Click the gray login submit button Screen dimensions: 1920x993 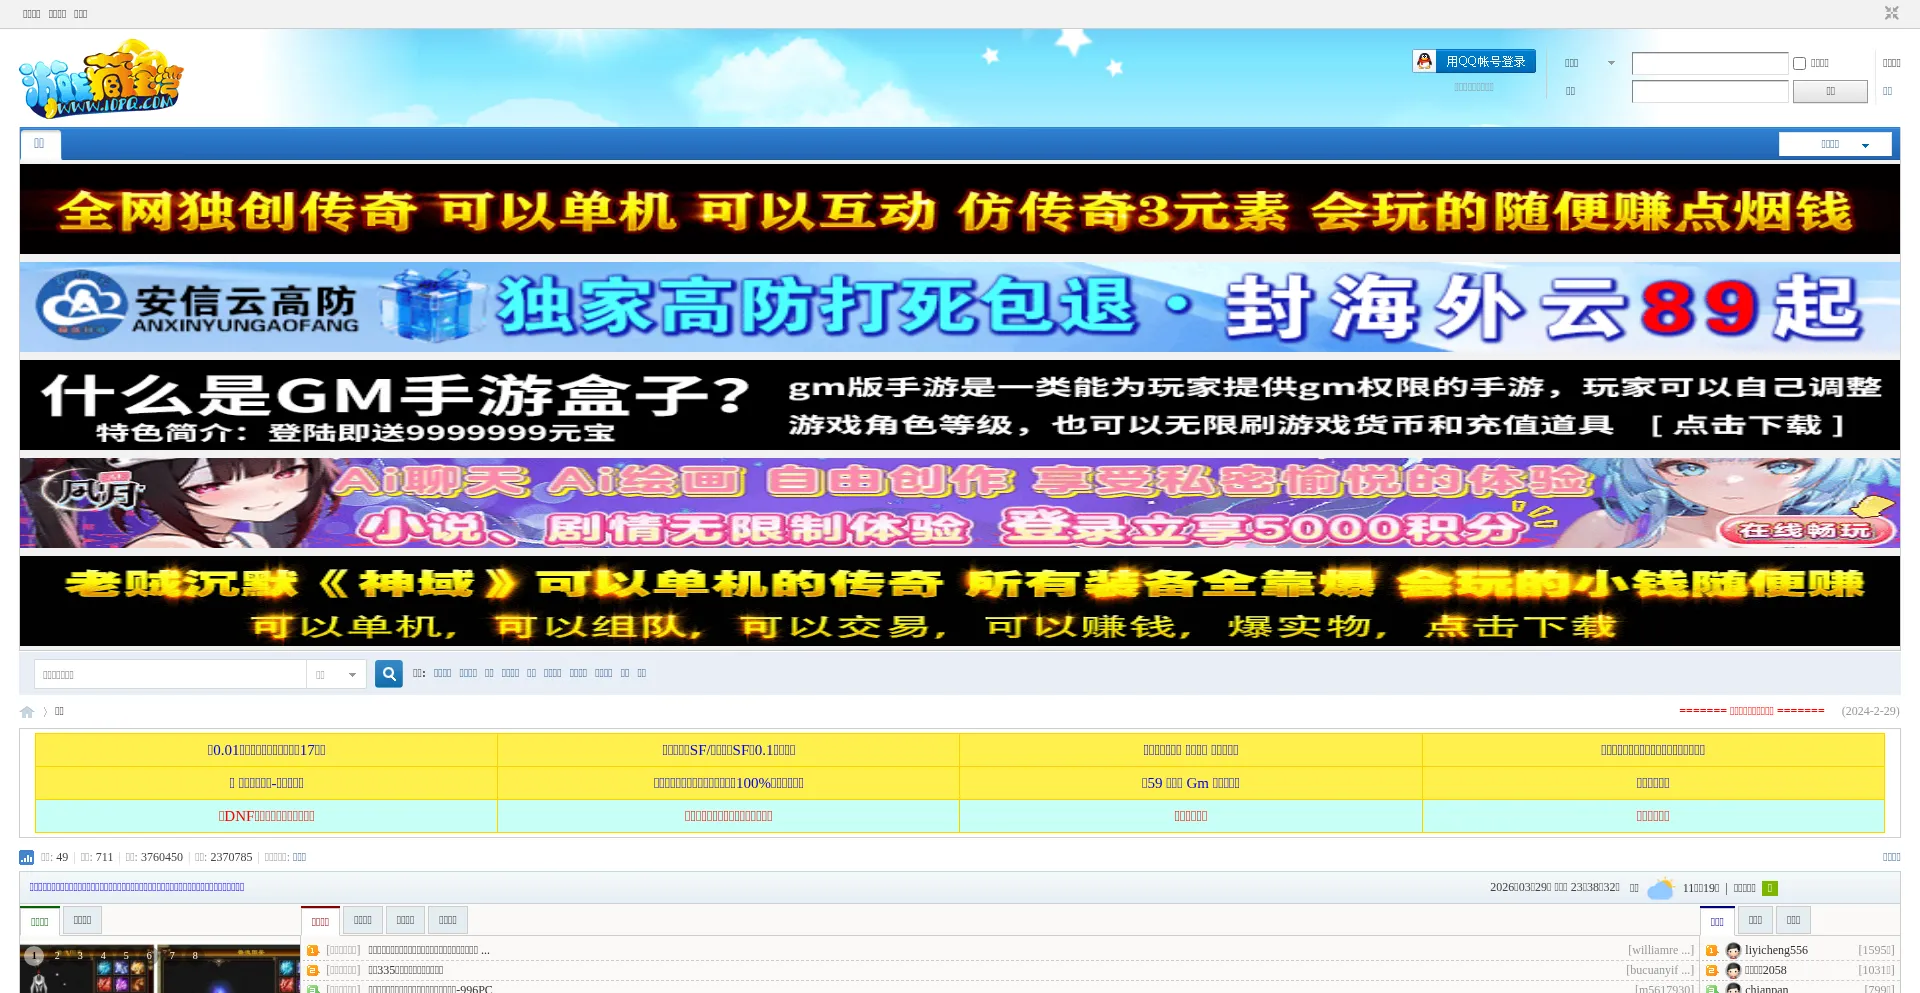click(x=1830, y=91)
